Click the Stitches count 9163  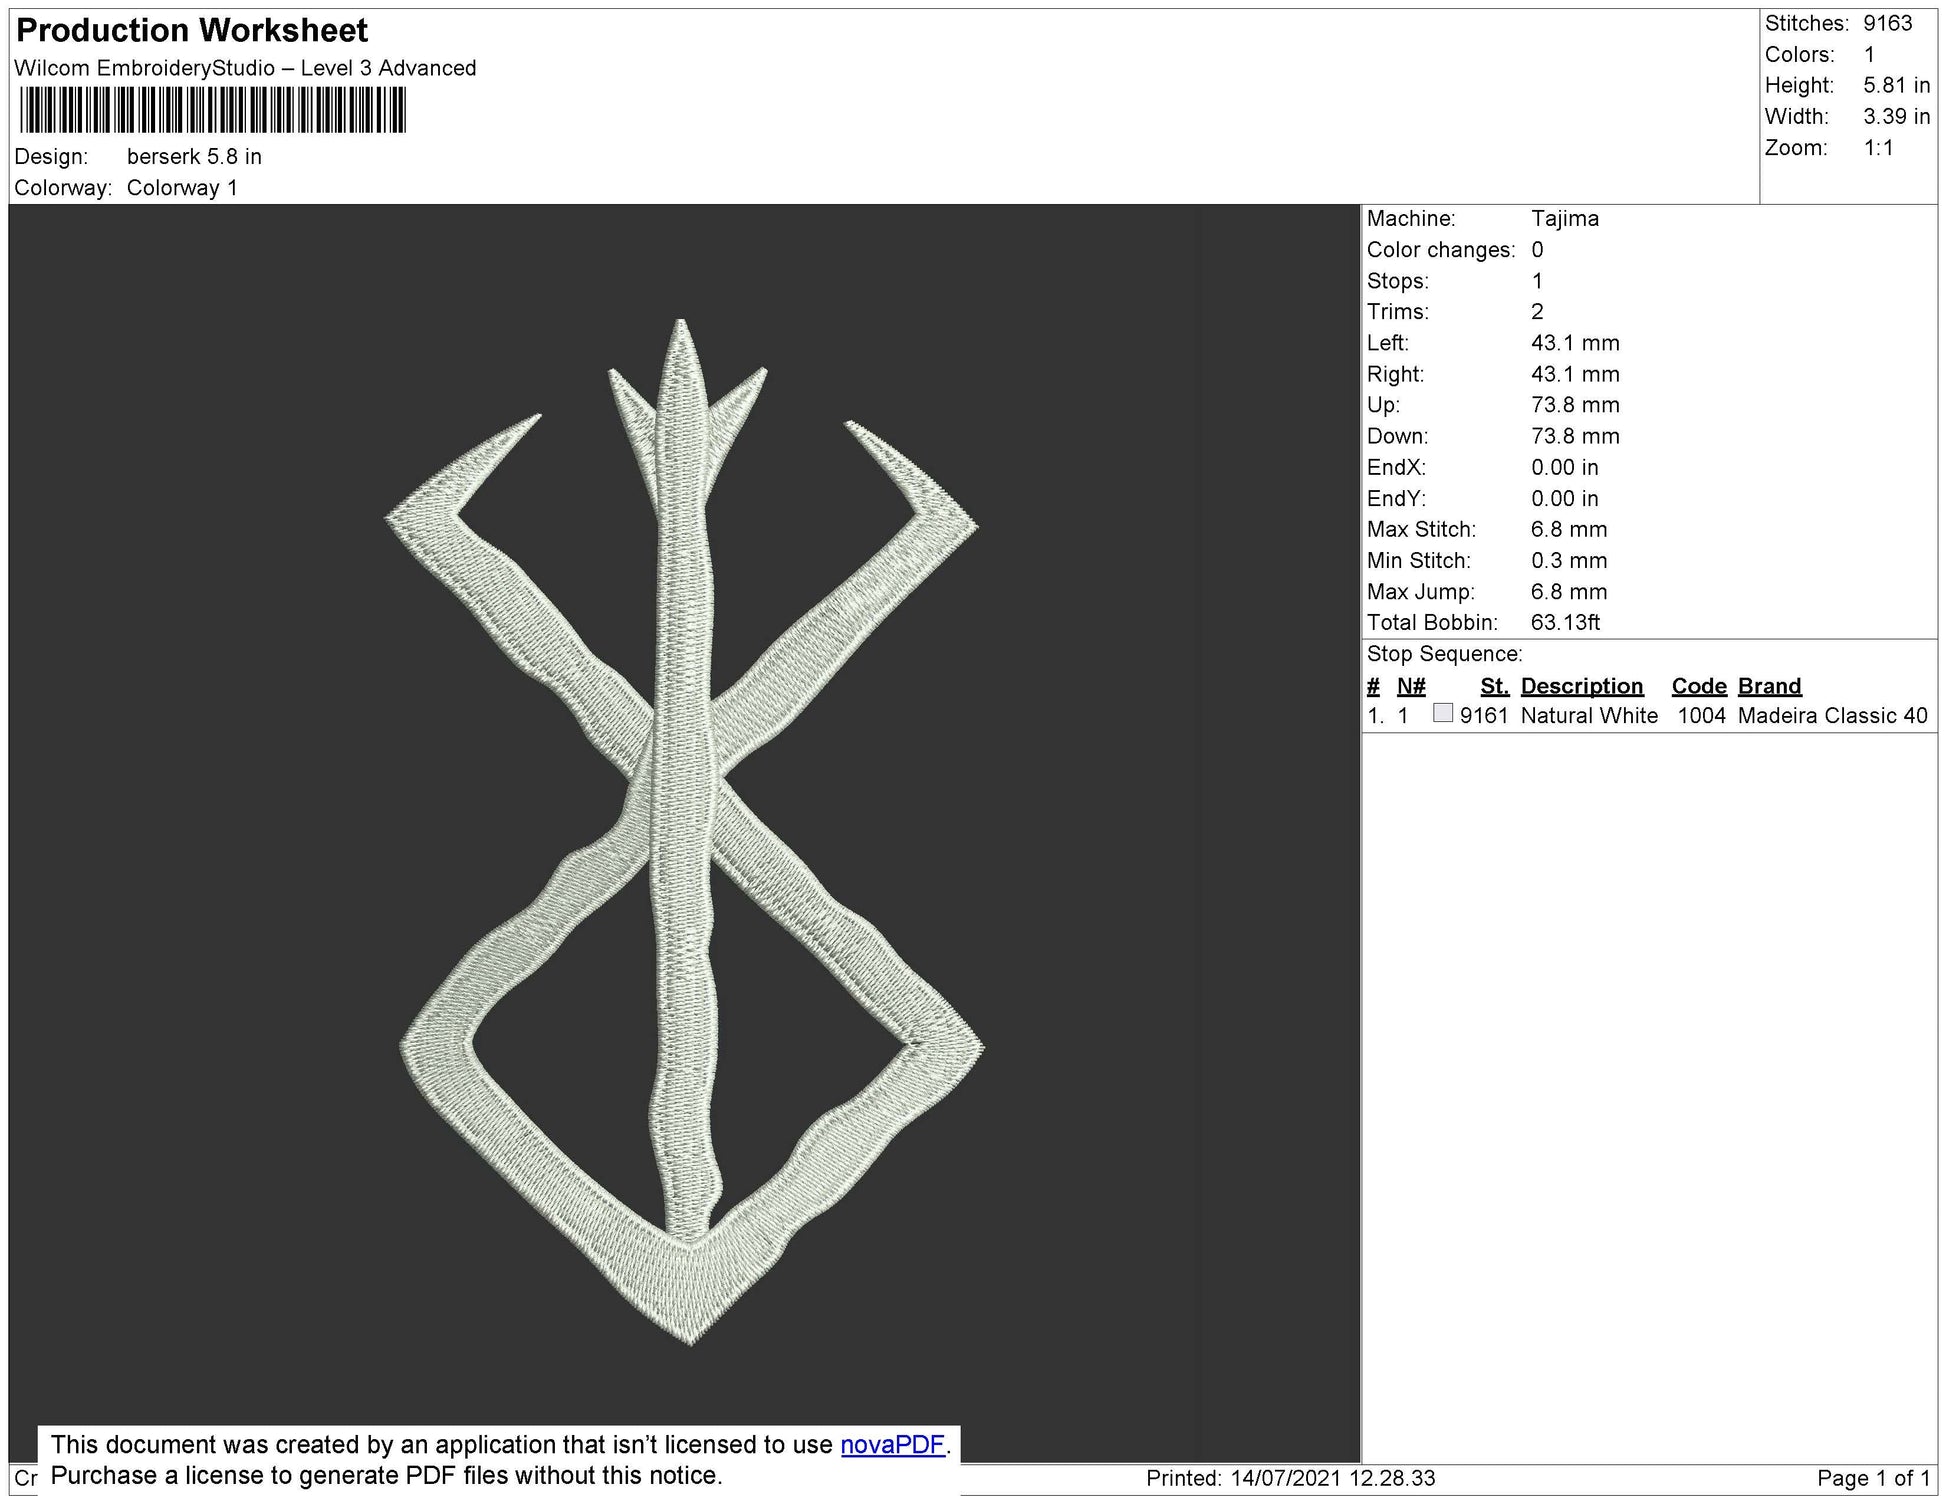click(1887, 23)
